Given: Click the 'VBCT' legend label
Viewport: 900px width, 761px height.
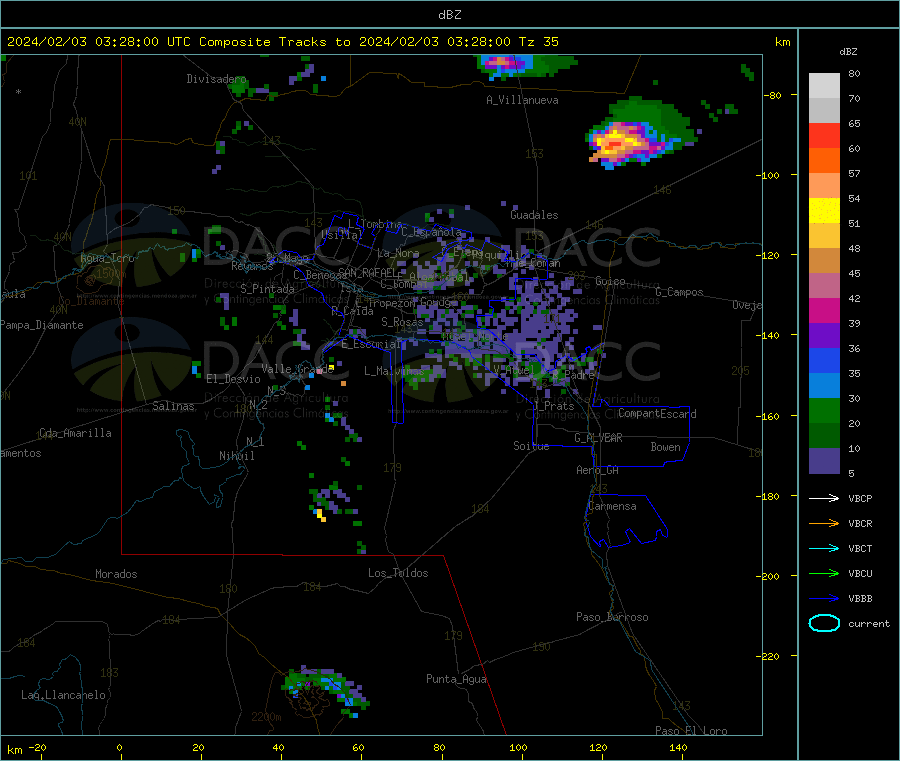Looking at the screenshot, I should (x=860, y=548).
